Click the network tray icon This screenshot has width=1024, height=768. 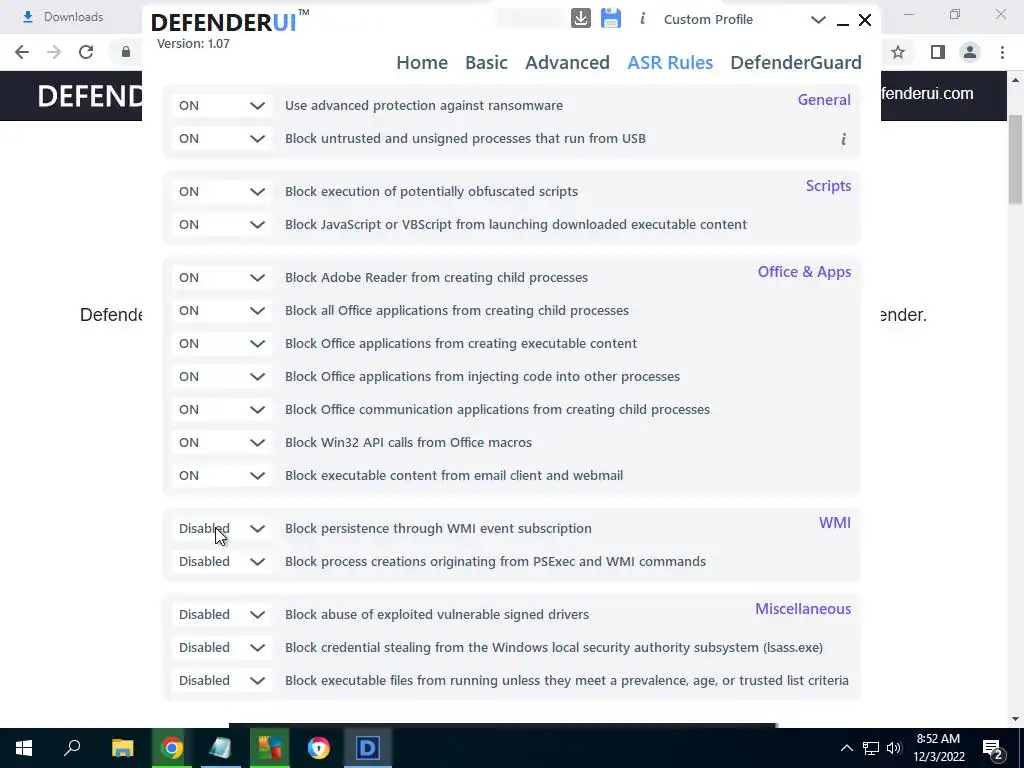click(871, 748)
